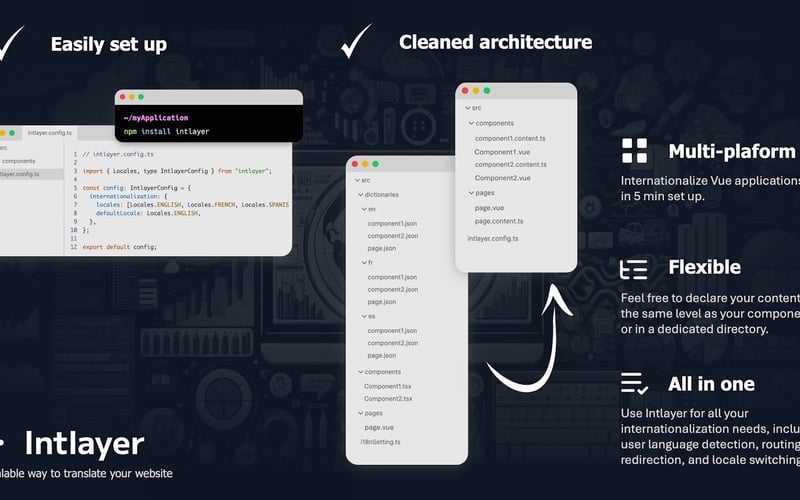This screenshot has height=500, width=800.
Task: Open page.json under the fr folder
Action: (x=382, y=302)
